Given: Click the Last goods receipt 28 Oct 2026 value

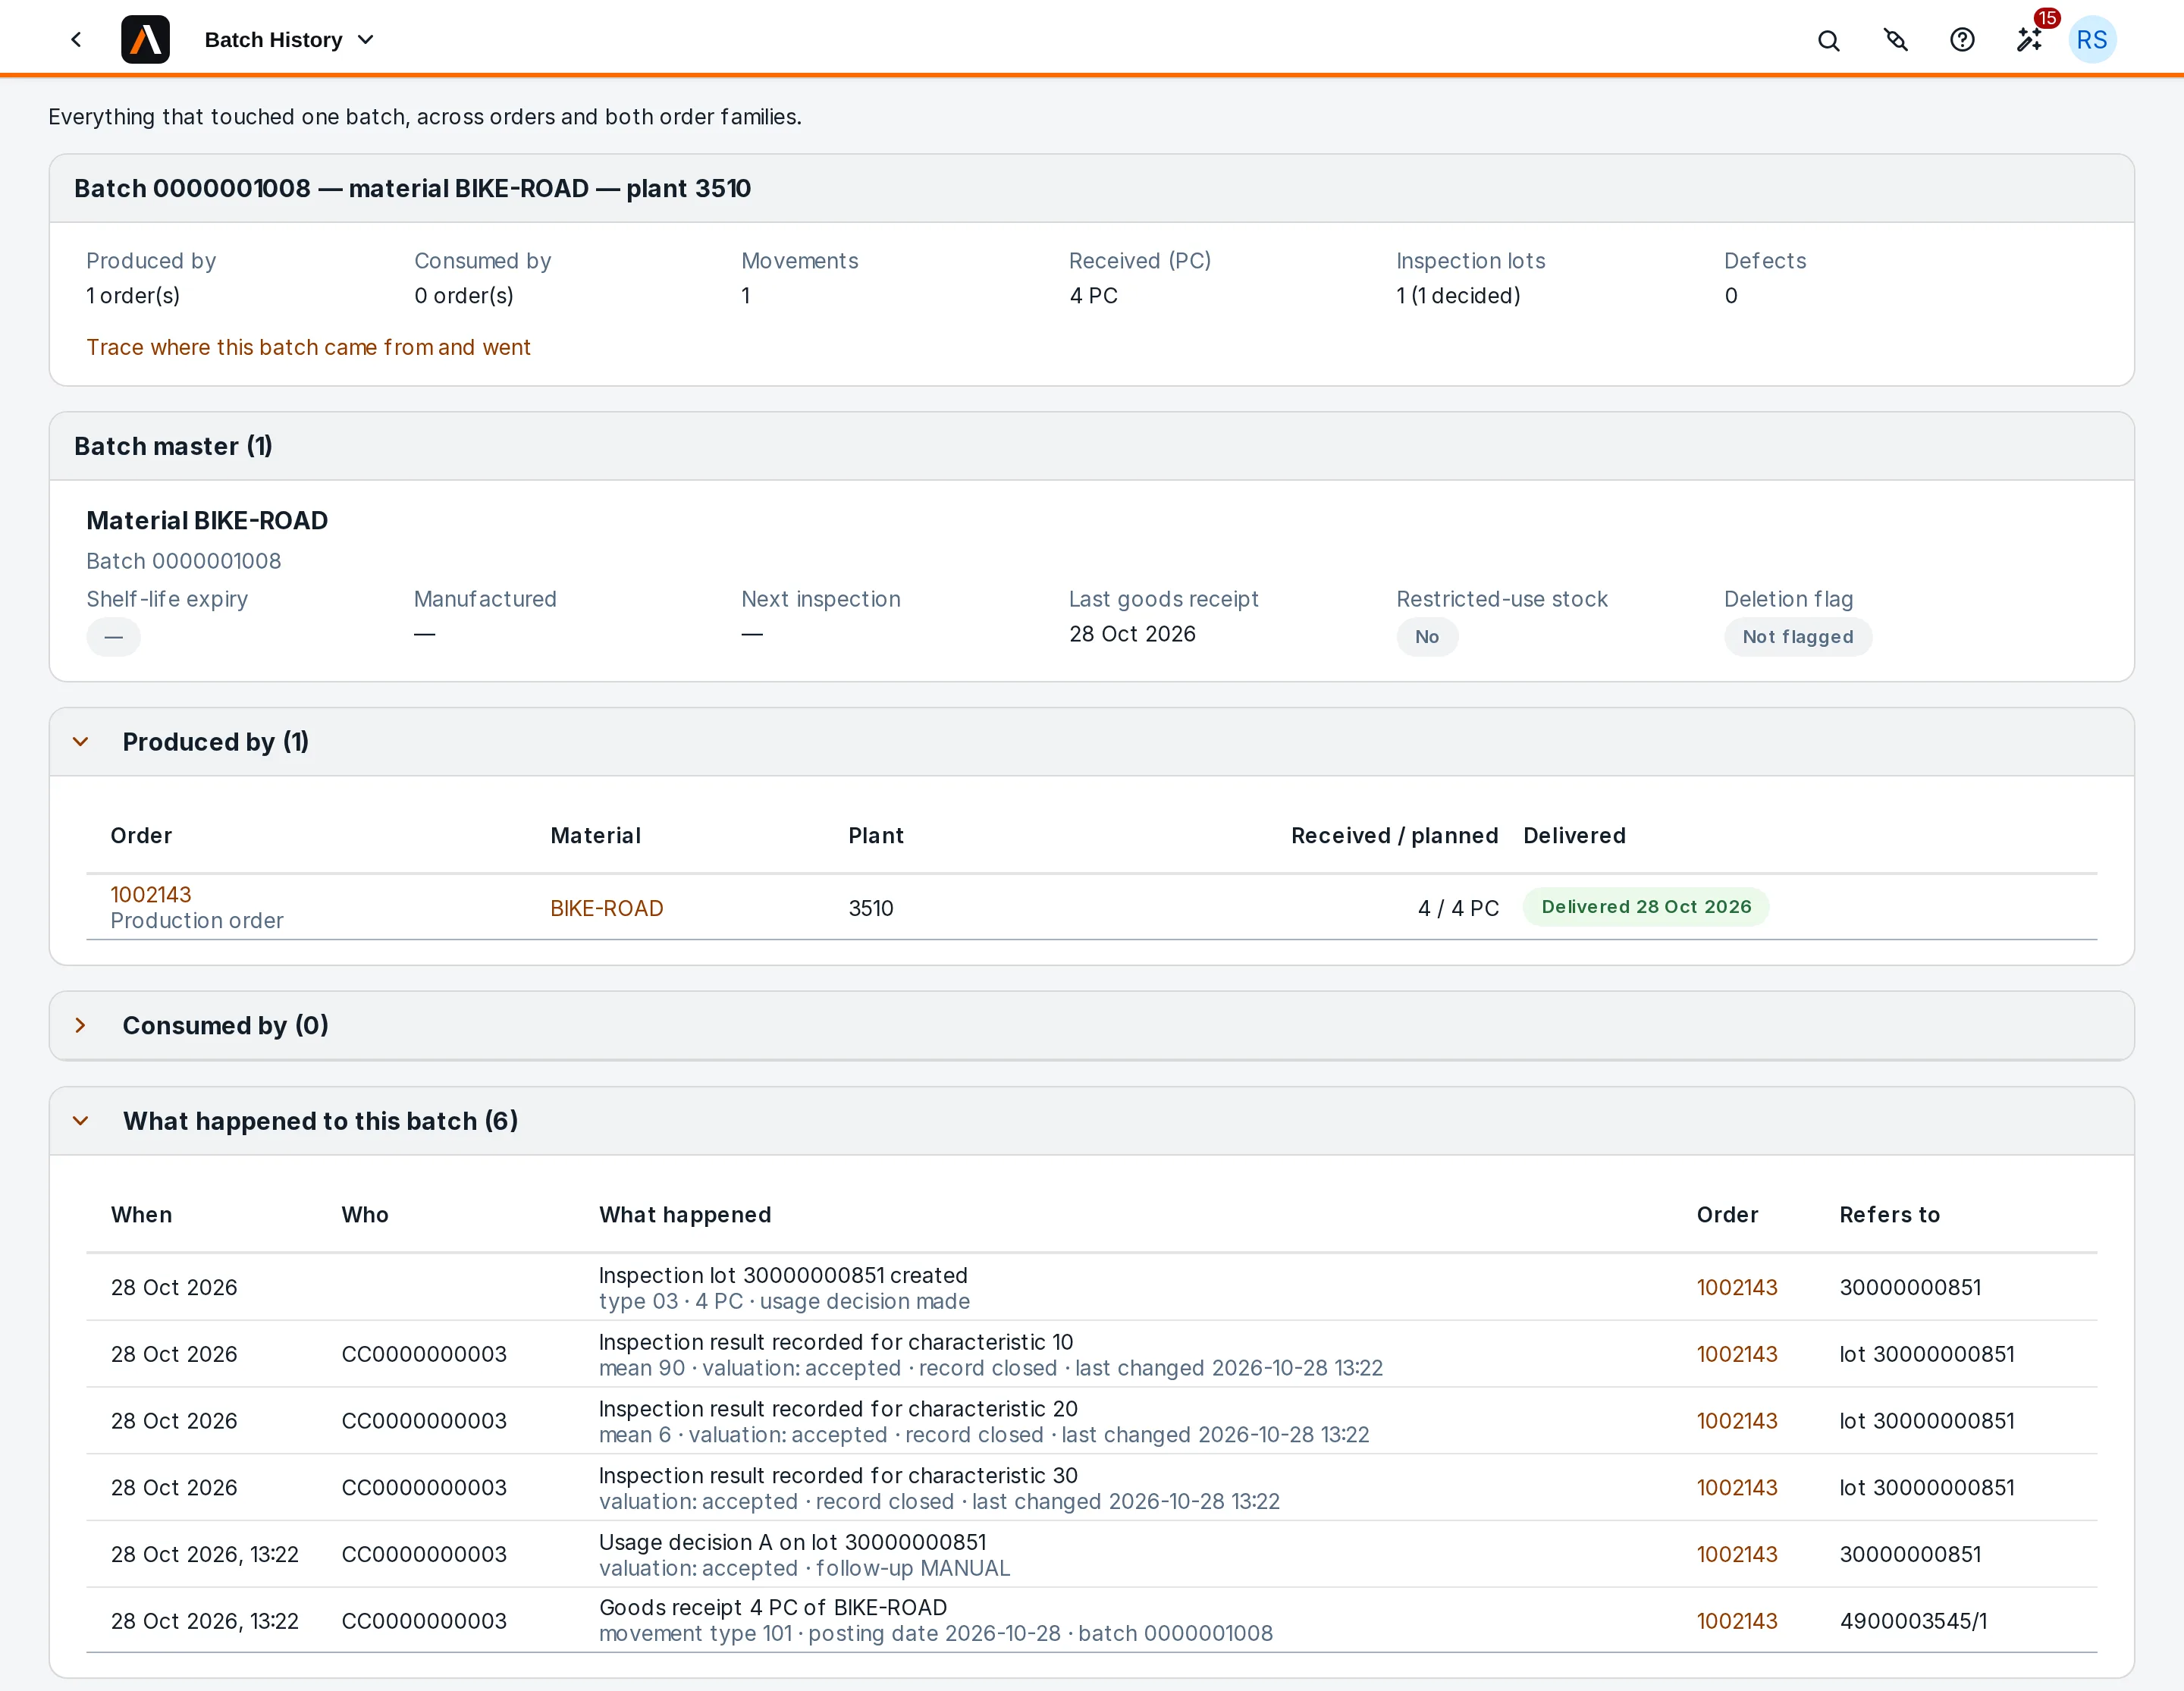Looking at the screenshot, I should 1132,634.
